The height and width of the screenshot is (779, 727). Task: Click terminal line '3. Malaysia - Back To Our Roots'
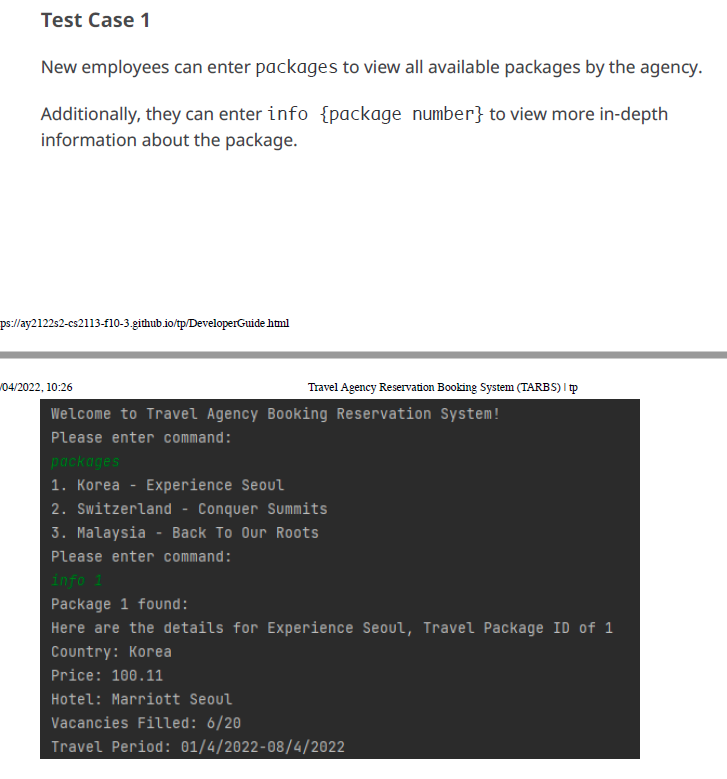pyautogui.click(x=184, y=533)
